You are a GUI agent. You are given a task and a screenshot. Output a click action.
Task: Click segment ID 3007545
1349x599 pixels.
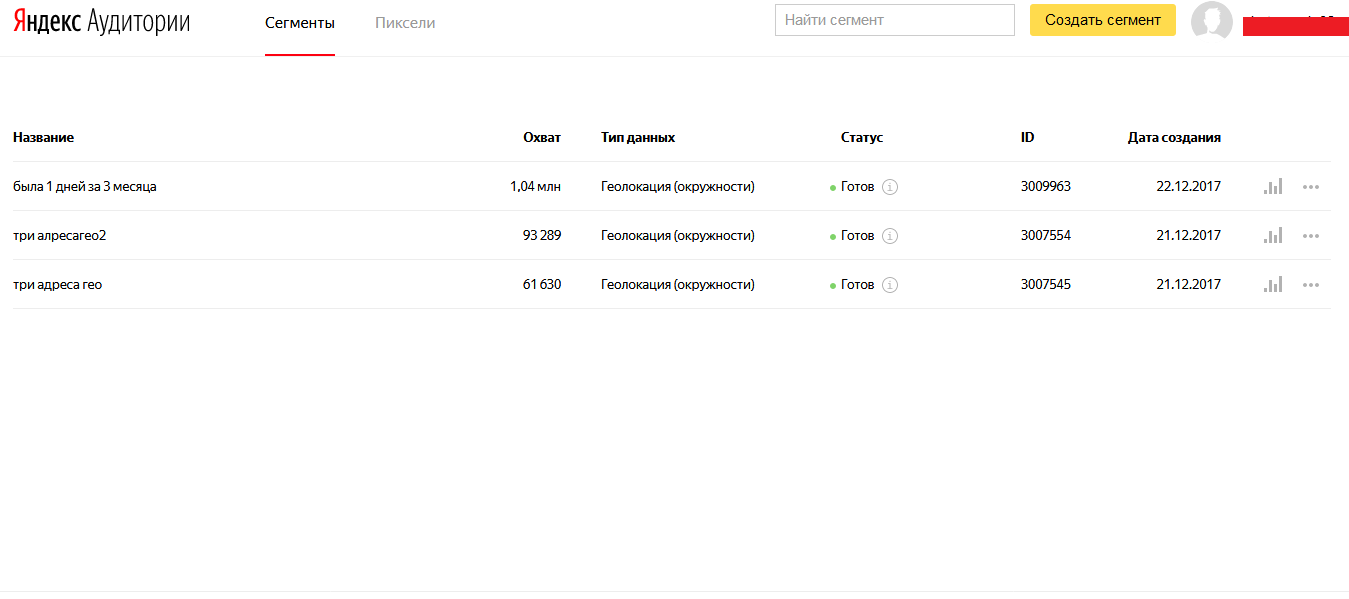click(x=1046, y=284)
